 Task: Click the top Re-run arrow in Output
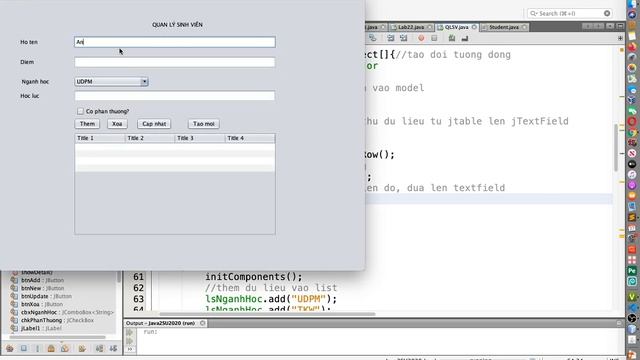click(130, 332)
